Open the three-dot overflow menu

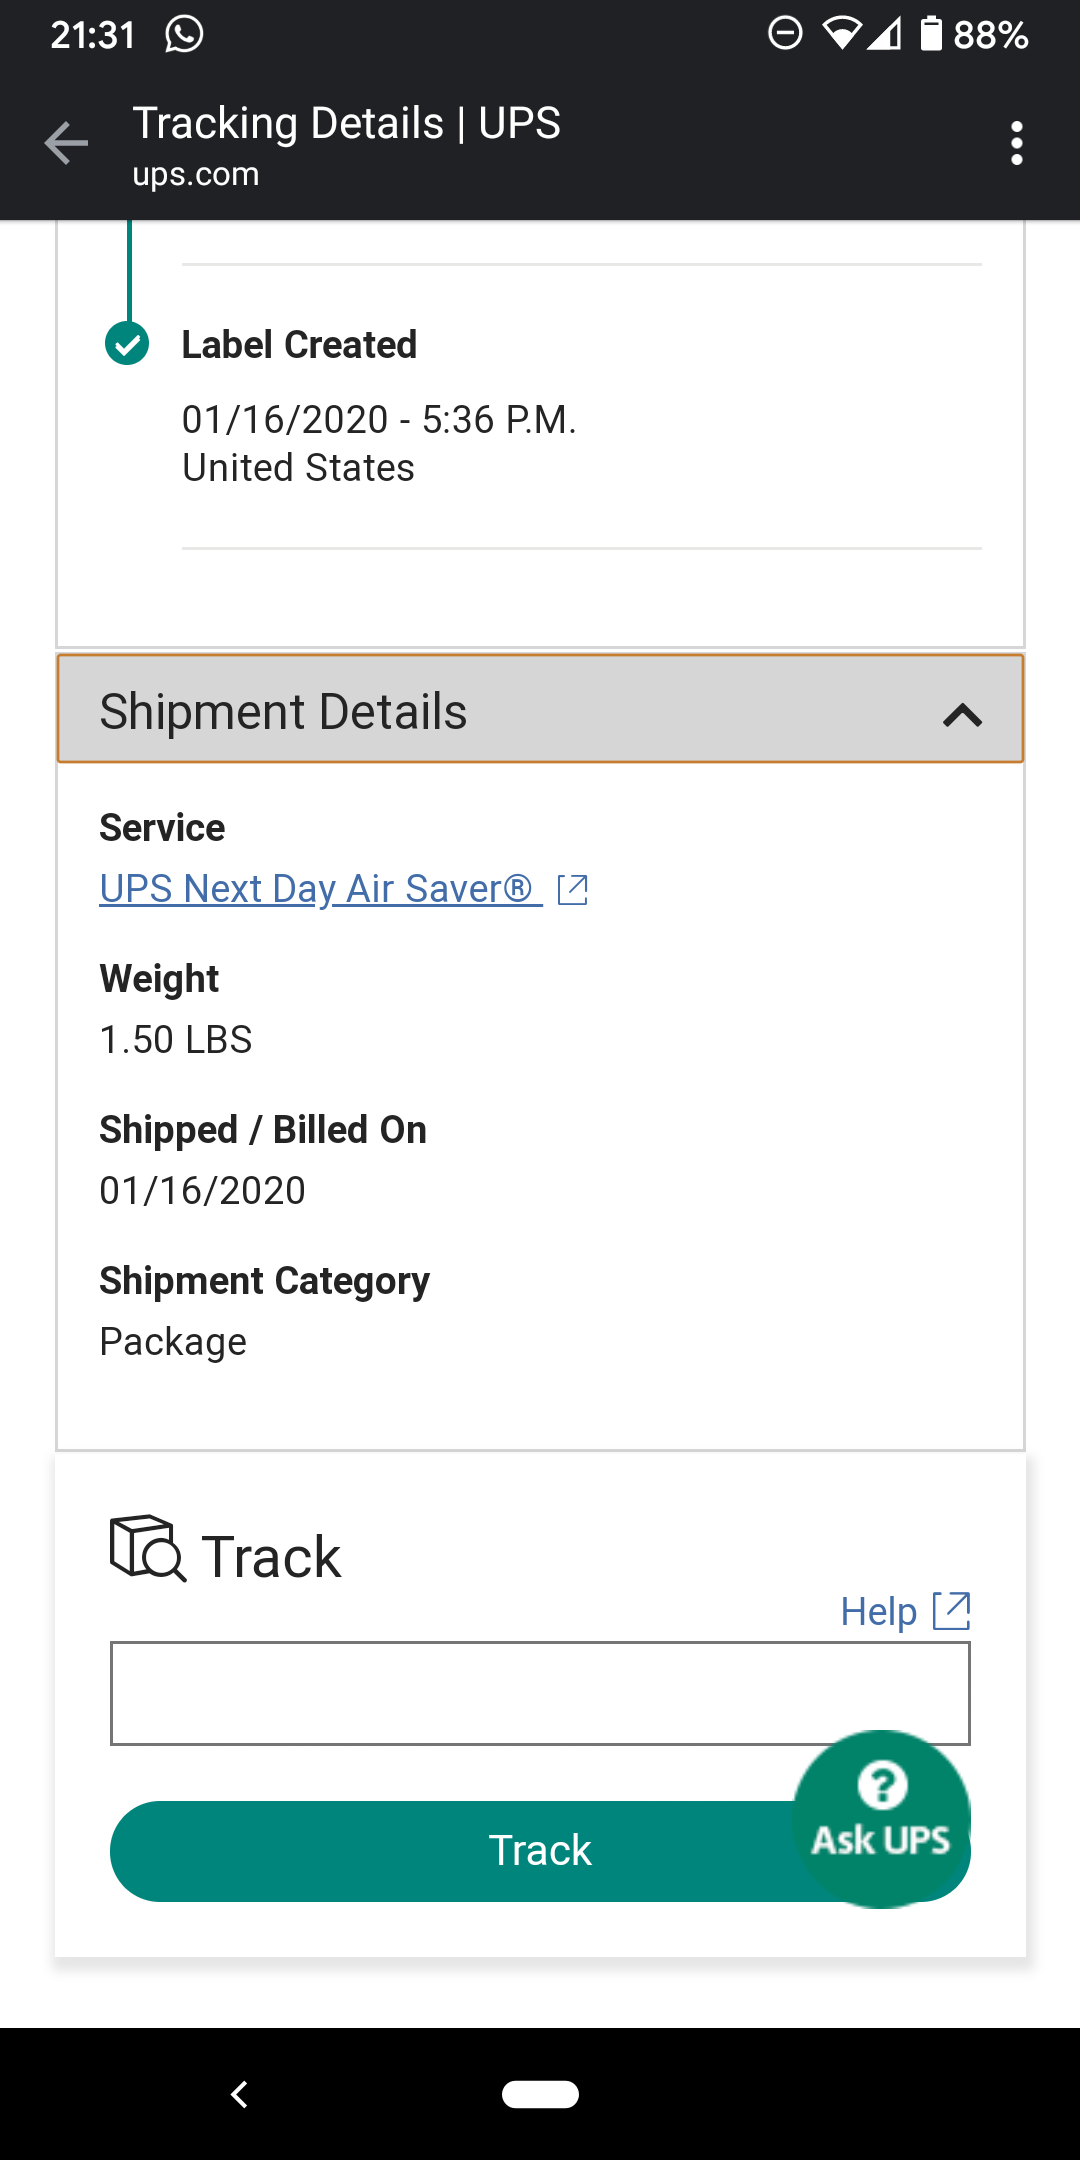point(1016,144)
